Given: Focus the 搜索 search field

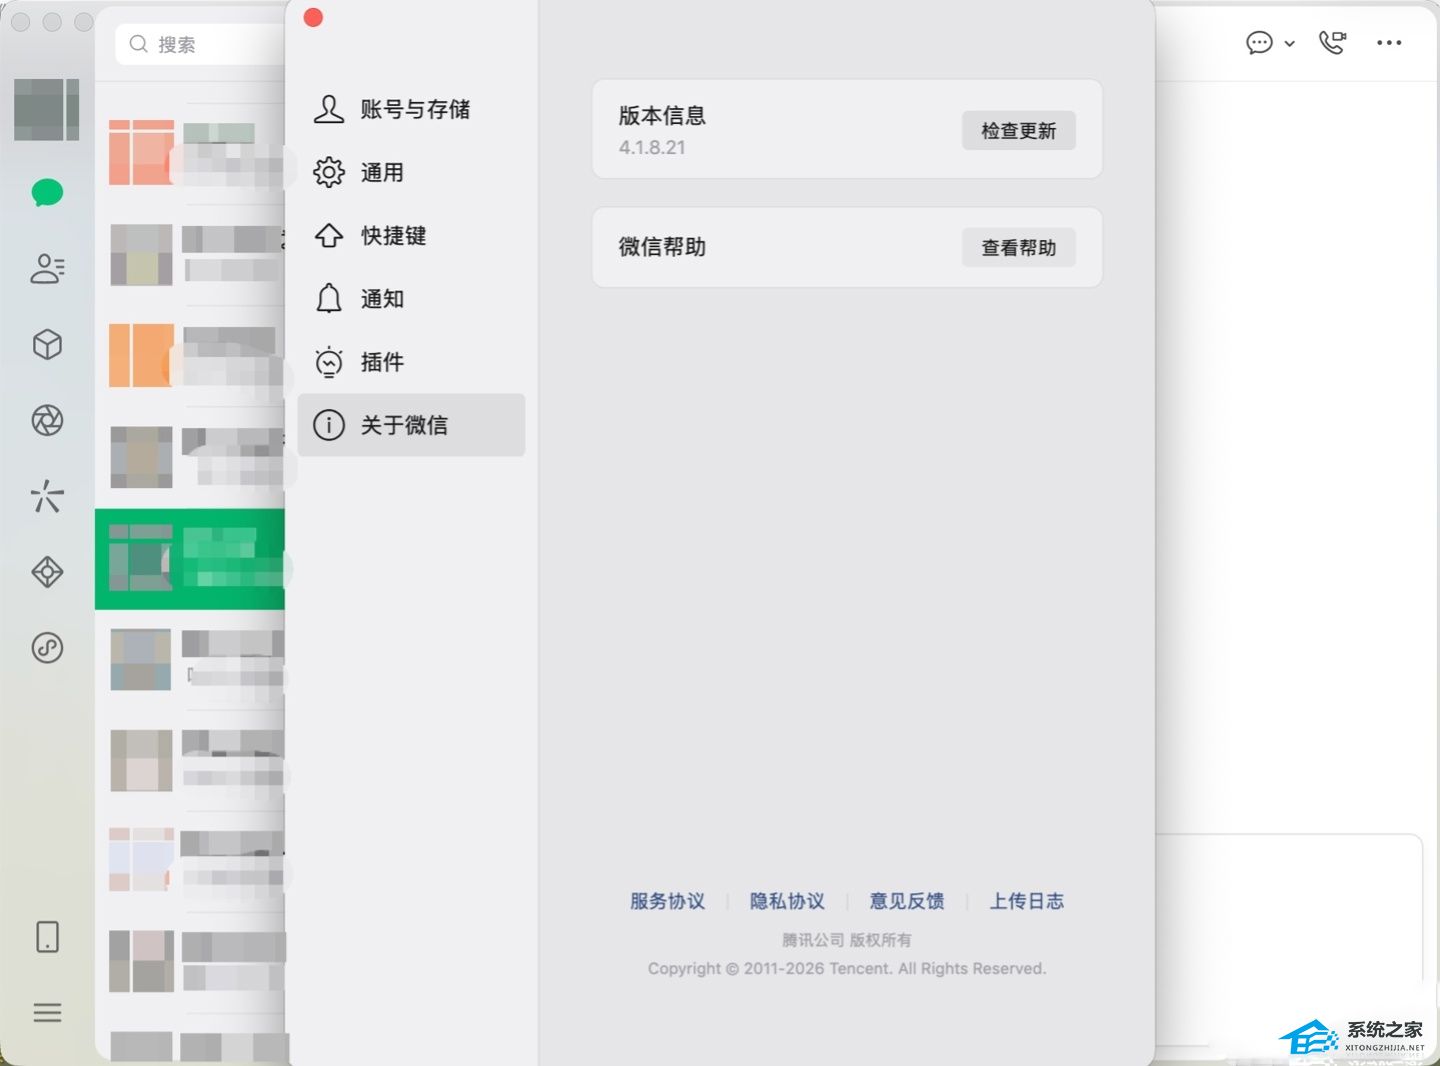Looking at the screenshot, I should pyautogui.click(x=200, y=44).
